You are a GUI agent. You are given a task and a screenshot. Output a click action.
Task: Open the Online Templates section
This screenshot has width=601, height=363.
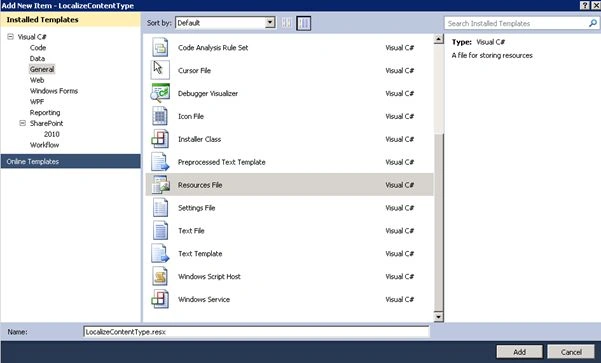tap(71, 161)
